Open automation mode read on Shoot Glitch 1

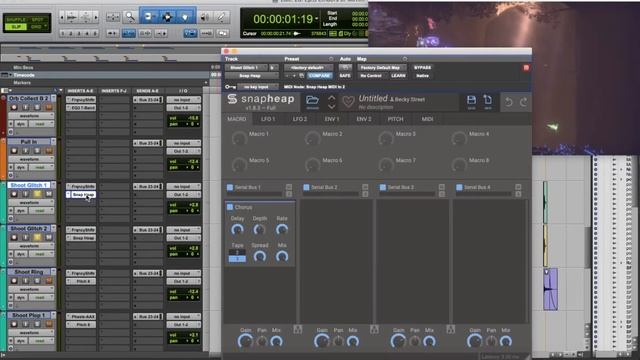42,211
